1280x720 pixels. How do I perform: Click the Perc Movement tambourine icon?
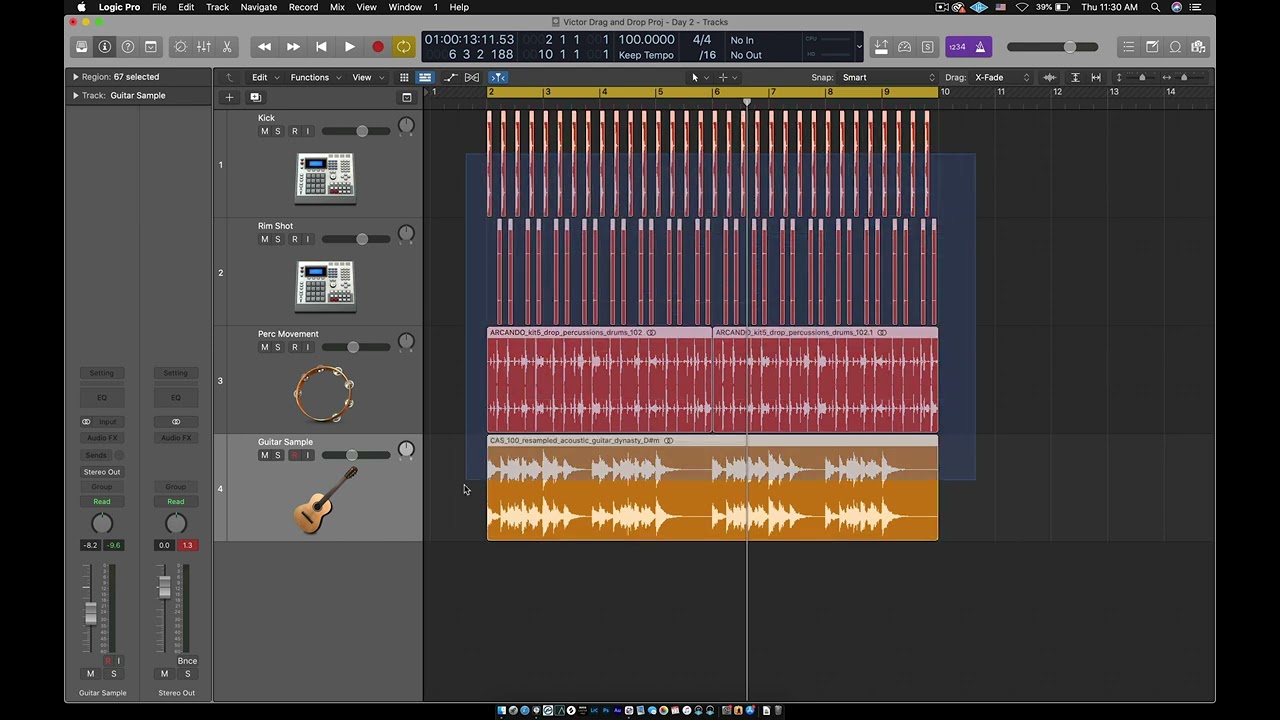pyautogui.click(x=324, y=394)
